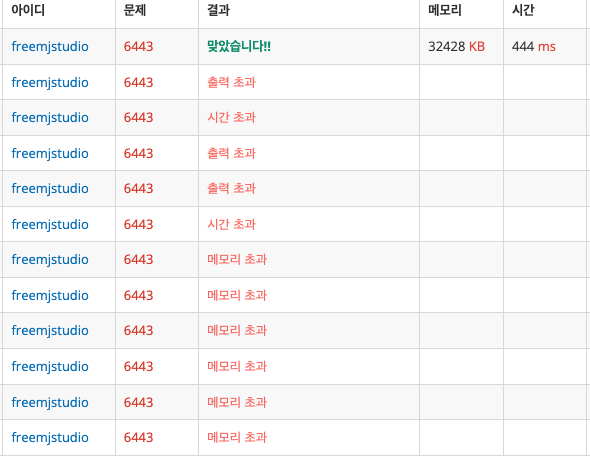Image resolution: width=590 pixels, height=460 pixels.
Task: Click the second 출력 초과 result
Action: click(x=231, y=153)
